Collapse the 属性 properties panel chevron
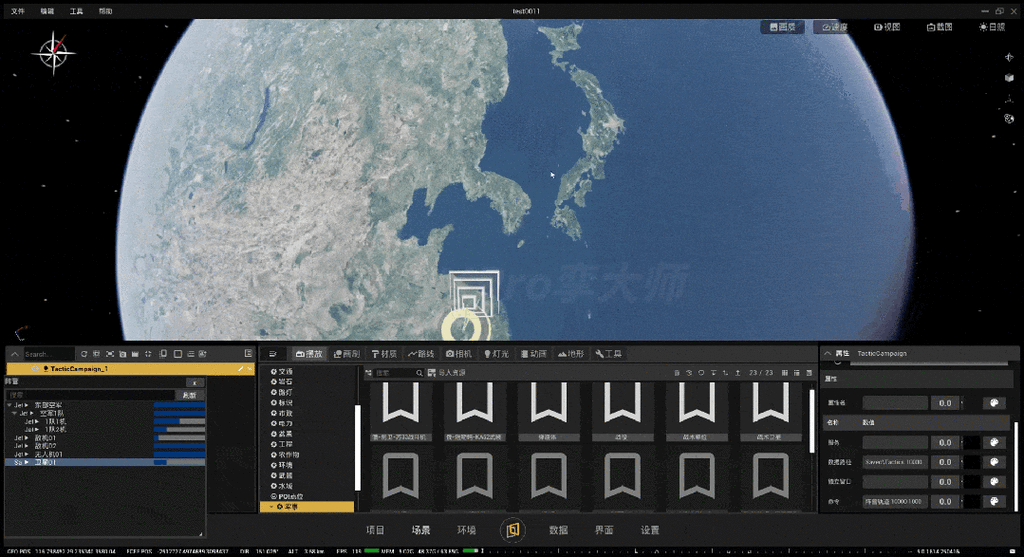1024x557 pixels. [827, 353]
